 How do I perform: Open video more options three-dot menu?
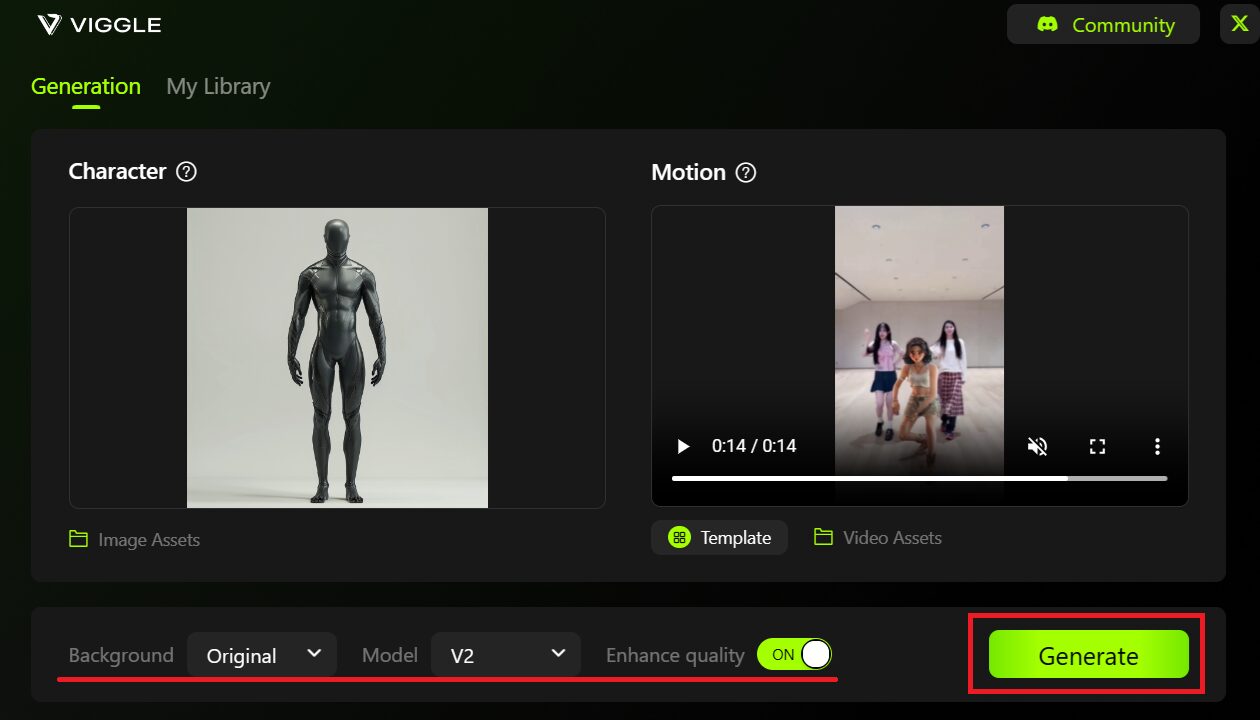(x=1157, y=446)
